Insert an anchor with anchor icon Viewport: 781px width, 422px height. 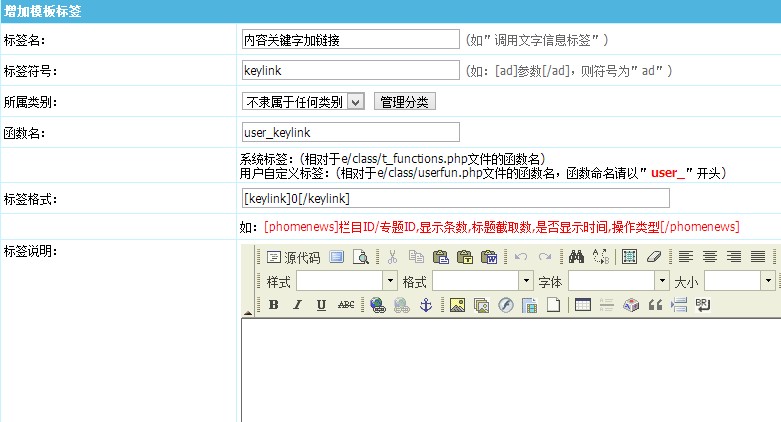click(x=424, y=305)
